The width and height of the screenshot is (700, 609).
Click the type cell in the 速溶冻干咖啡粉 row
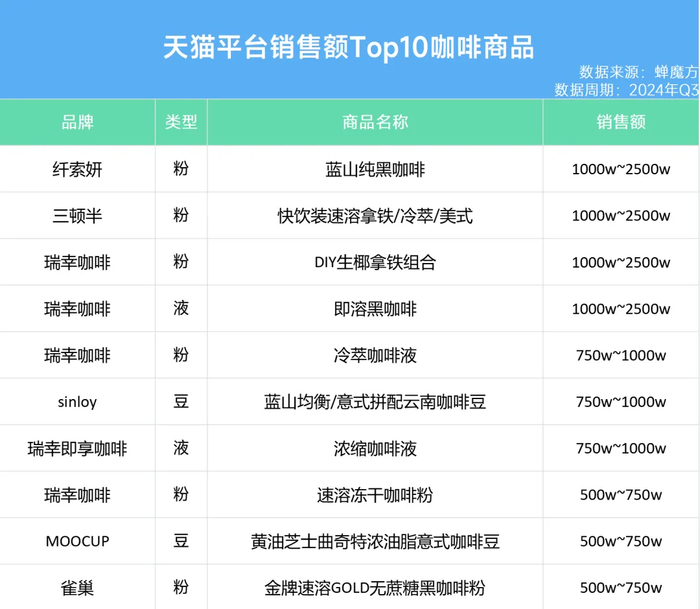tap(181, 494)
